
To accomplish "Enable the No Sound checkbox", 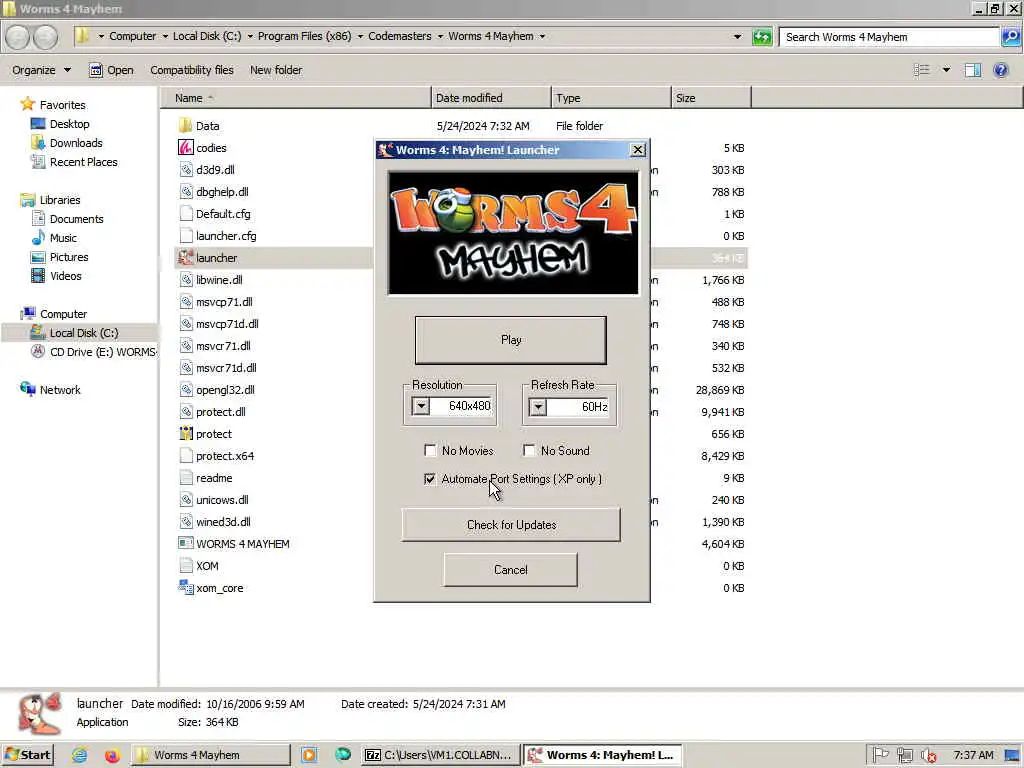I will [x=529, y=451].
